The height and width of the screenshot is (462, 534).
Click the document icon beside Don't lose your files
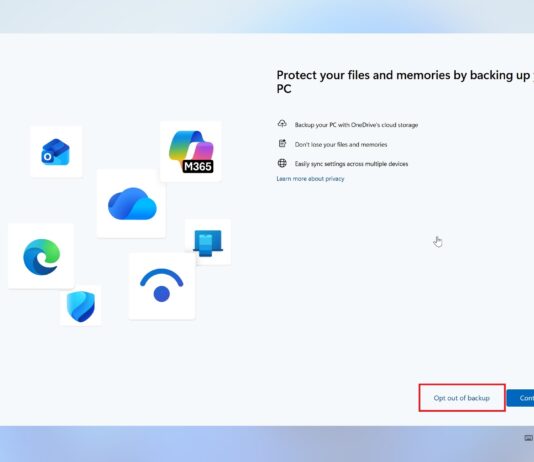[x=282, y=144]
